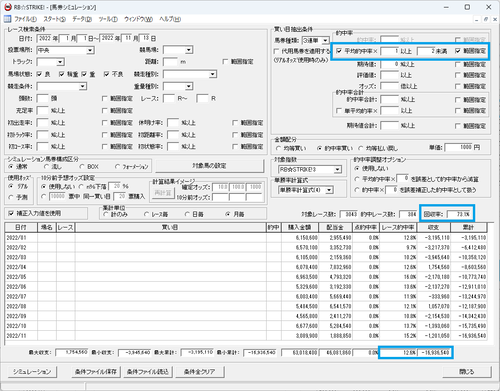This screenshot has width=500, height=391.
Task: Click the 頭数 input field
Action: (x=43, y=98)
